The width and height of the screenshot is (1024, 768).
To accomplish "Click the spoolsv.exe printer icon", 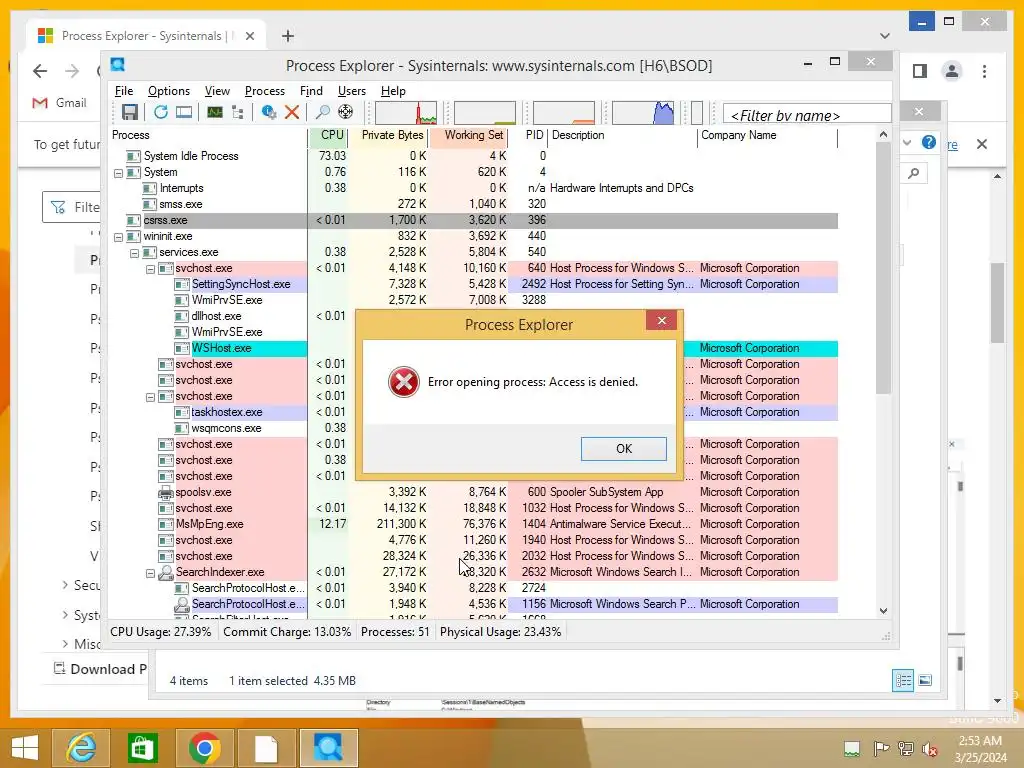I will [166, 492].
